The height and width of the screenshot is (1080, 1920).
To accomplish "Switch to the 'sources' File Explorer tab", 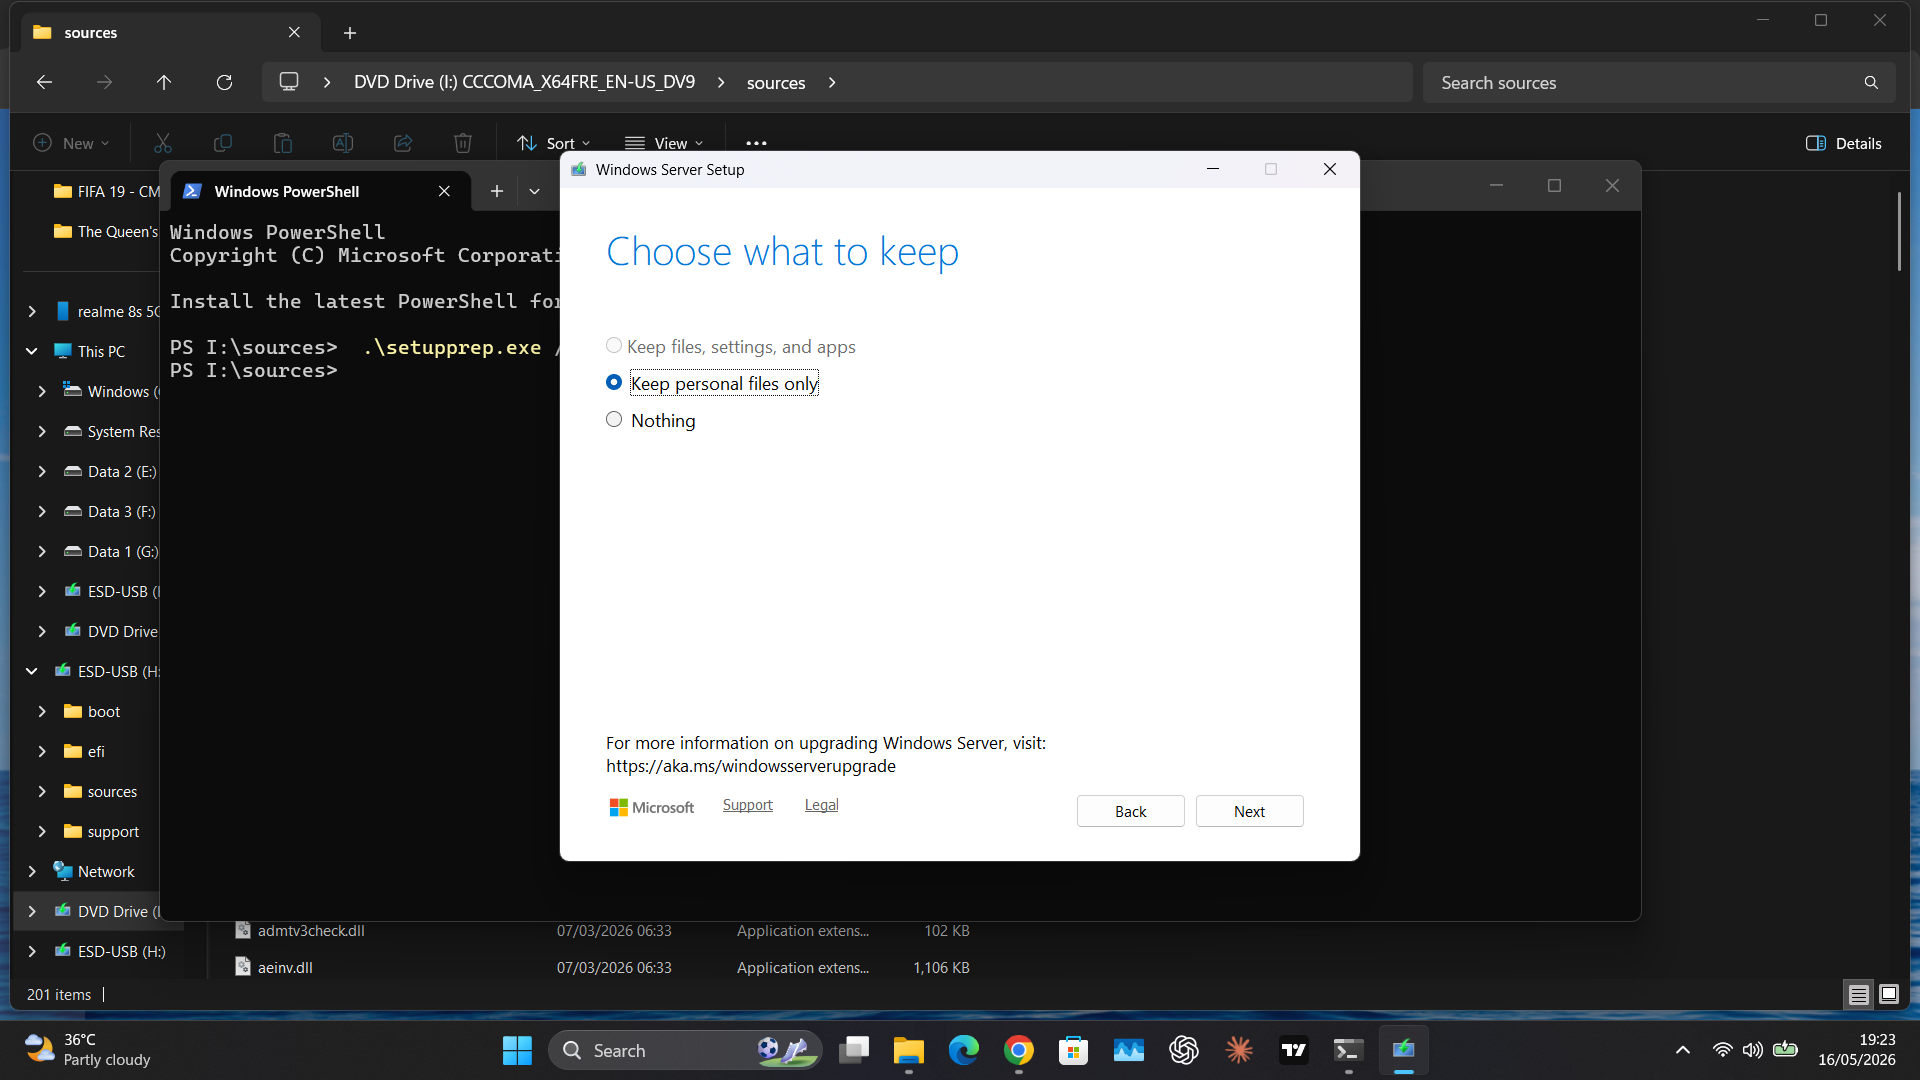I will point(170,33).
